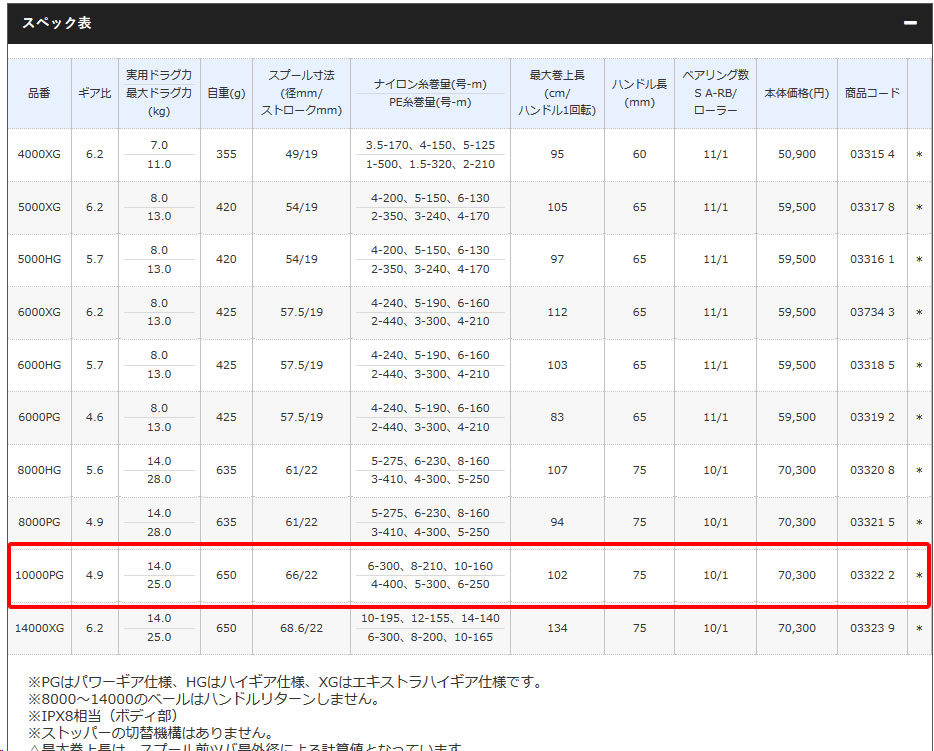934x751 pixels.
Task: Click nylon capacity 3.5-170、4-150、5-125
Action: (430, 145)
